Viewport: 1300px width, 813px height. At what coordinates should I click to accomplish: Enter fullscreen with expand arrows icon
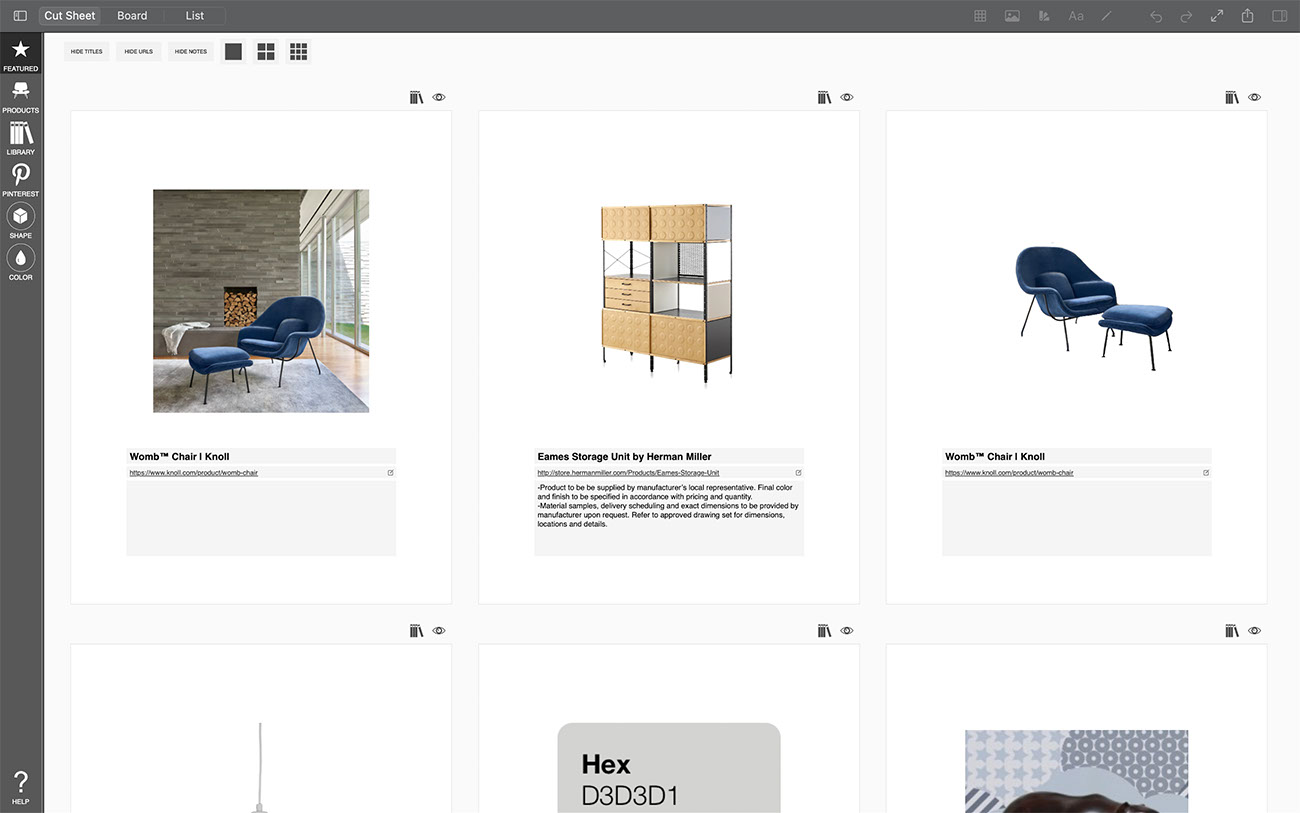pos(1217,16)
